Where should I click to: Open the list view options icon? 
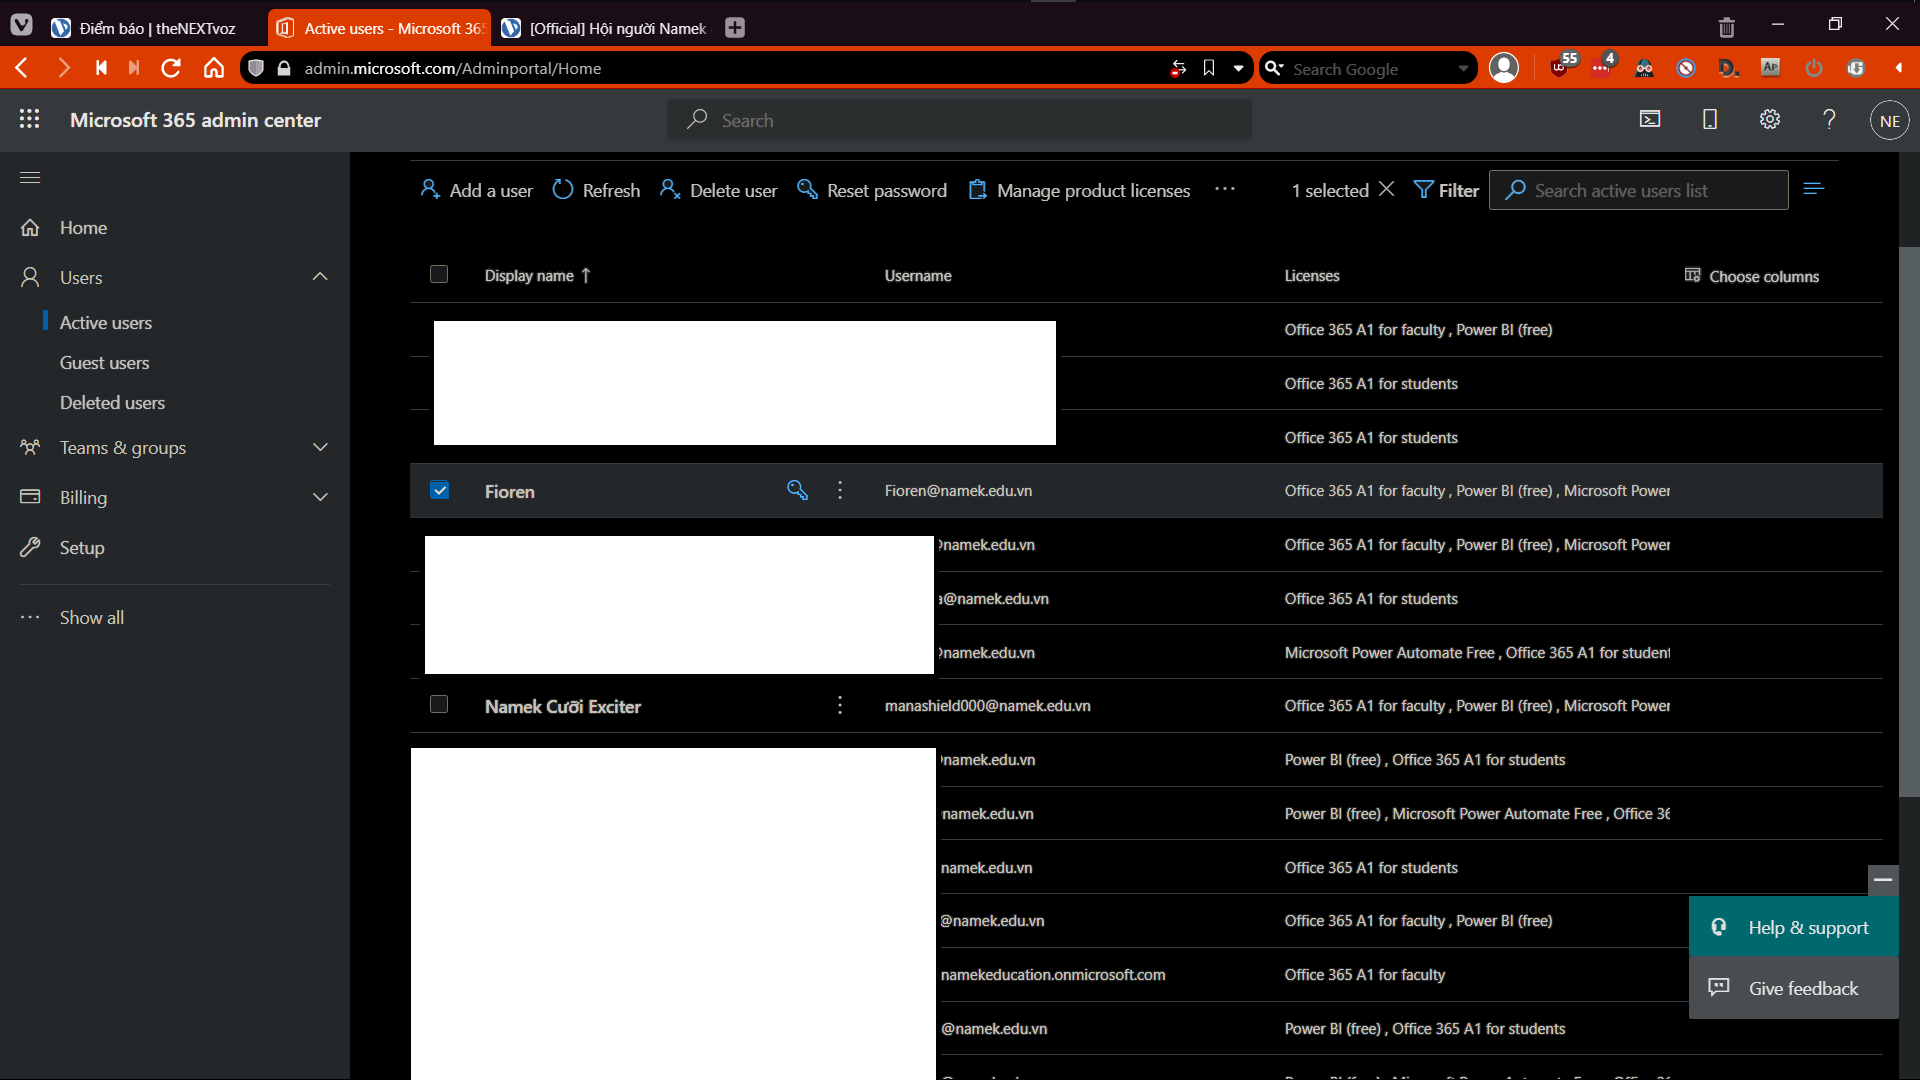click(1814, 189)
